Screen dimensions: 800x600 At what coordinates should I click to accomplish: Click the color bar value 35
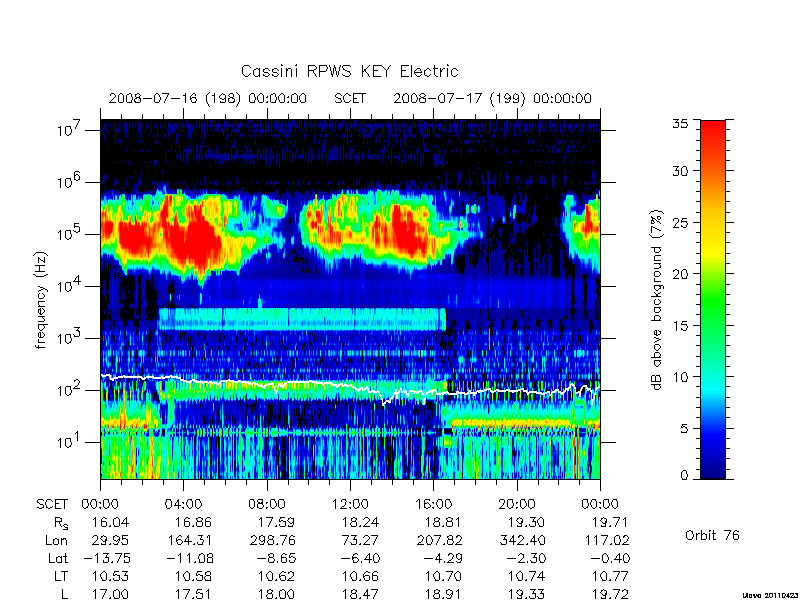(x=680, y=123)
